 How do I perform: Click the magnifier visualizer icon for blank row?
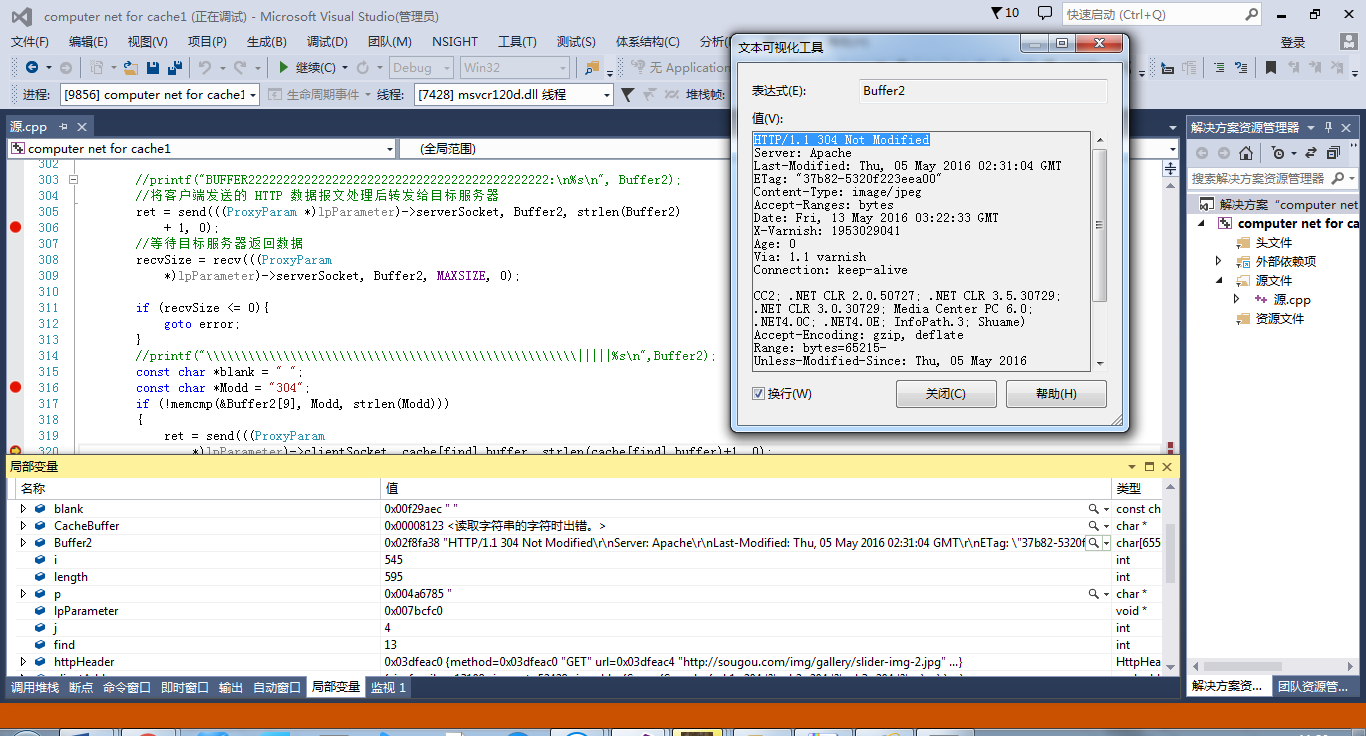tap(1094, 509)
